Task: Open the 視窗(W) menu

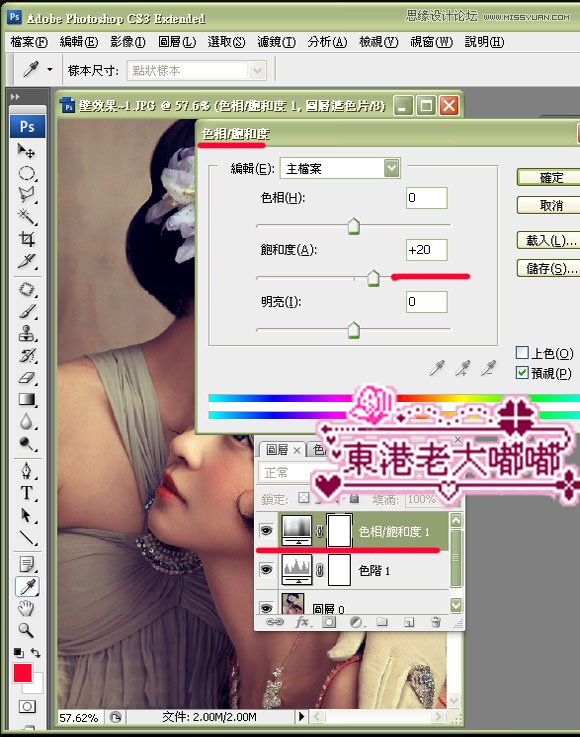Action: [431, 42]
